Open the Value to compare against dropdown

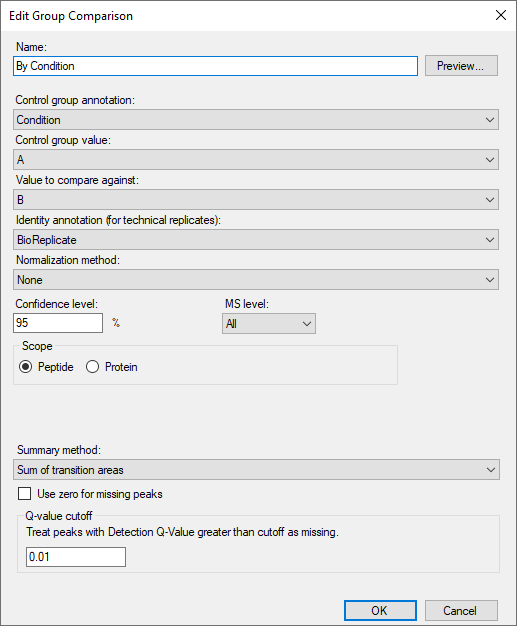(x=256, y=200)
